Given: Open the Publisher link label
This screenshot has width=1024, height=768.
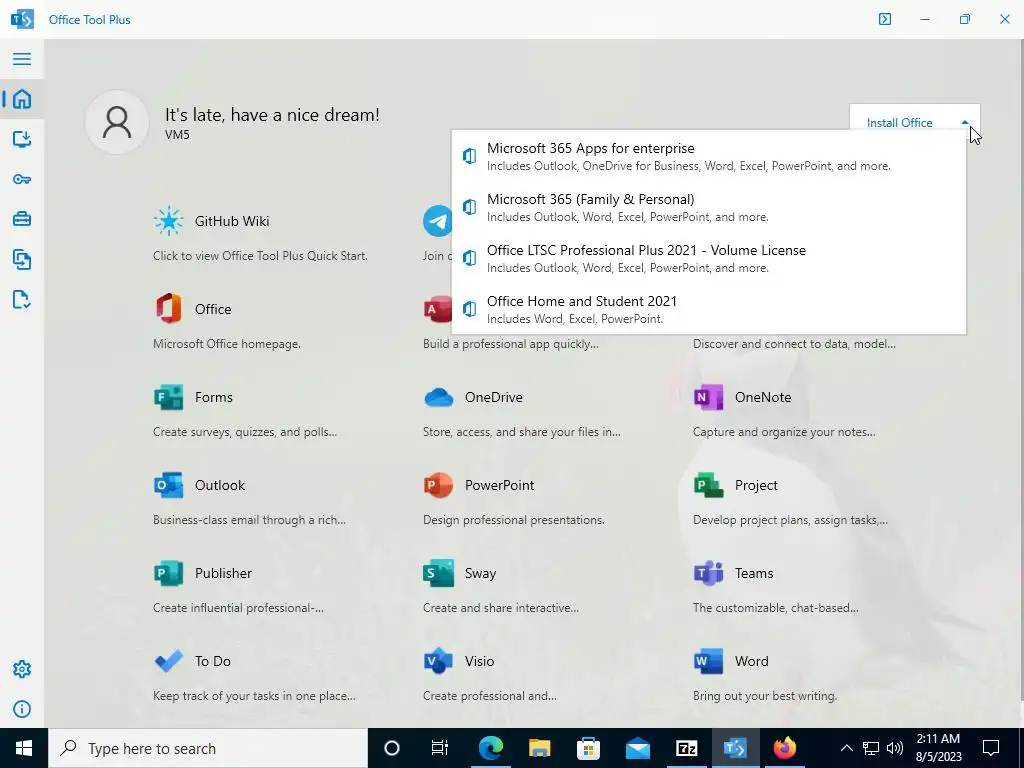Looking at the screenshot, I should [223, 573].
